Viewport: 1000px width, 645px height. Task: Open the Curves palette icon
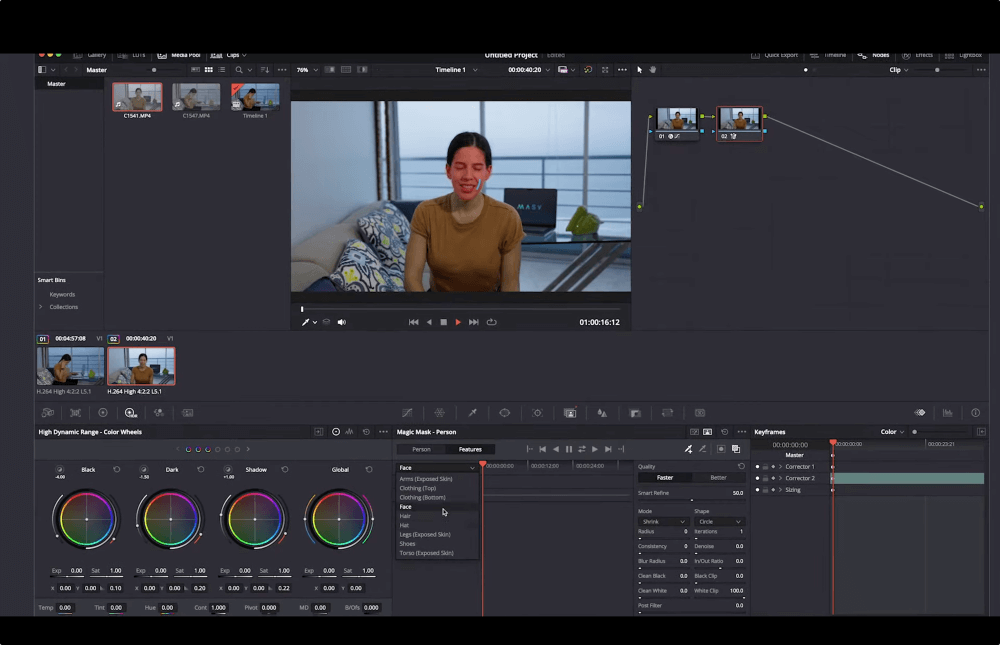coord(407,413)
